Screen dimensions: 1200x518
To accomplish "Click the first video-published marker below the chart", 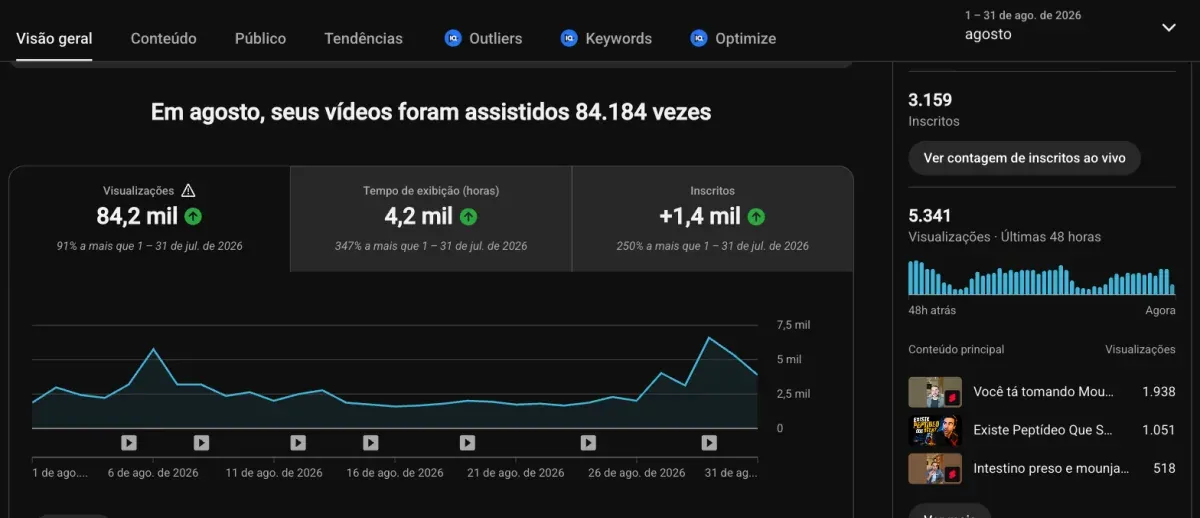I will (x=129, y=442).
